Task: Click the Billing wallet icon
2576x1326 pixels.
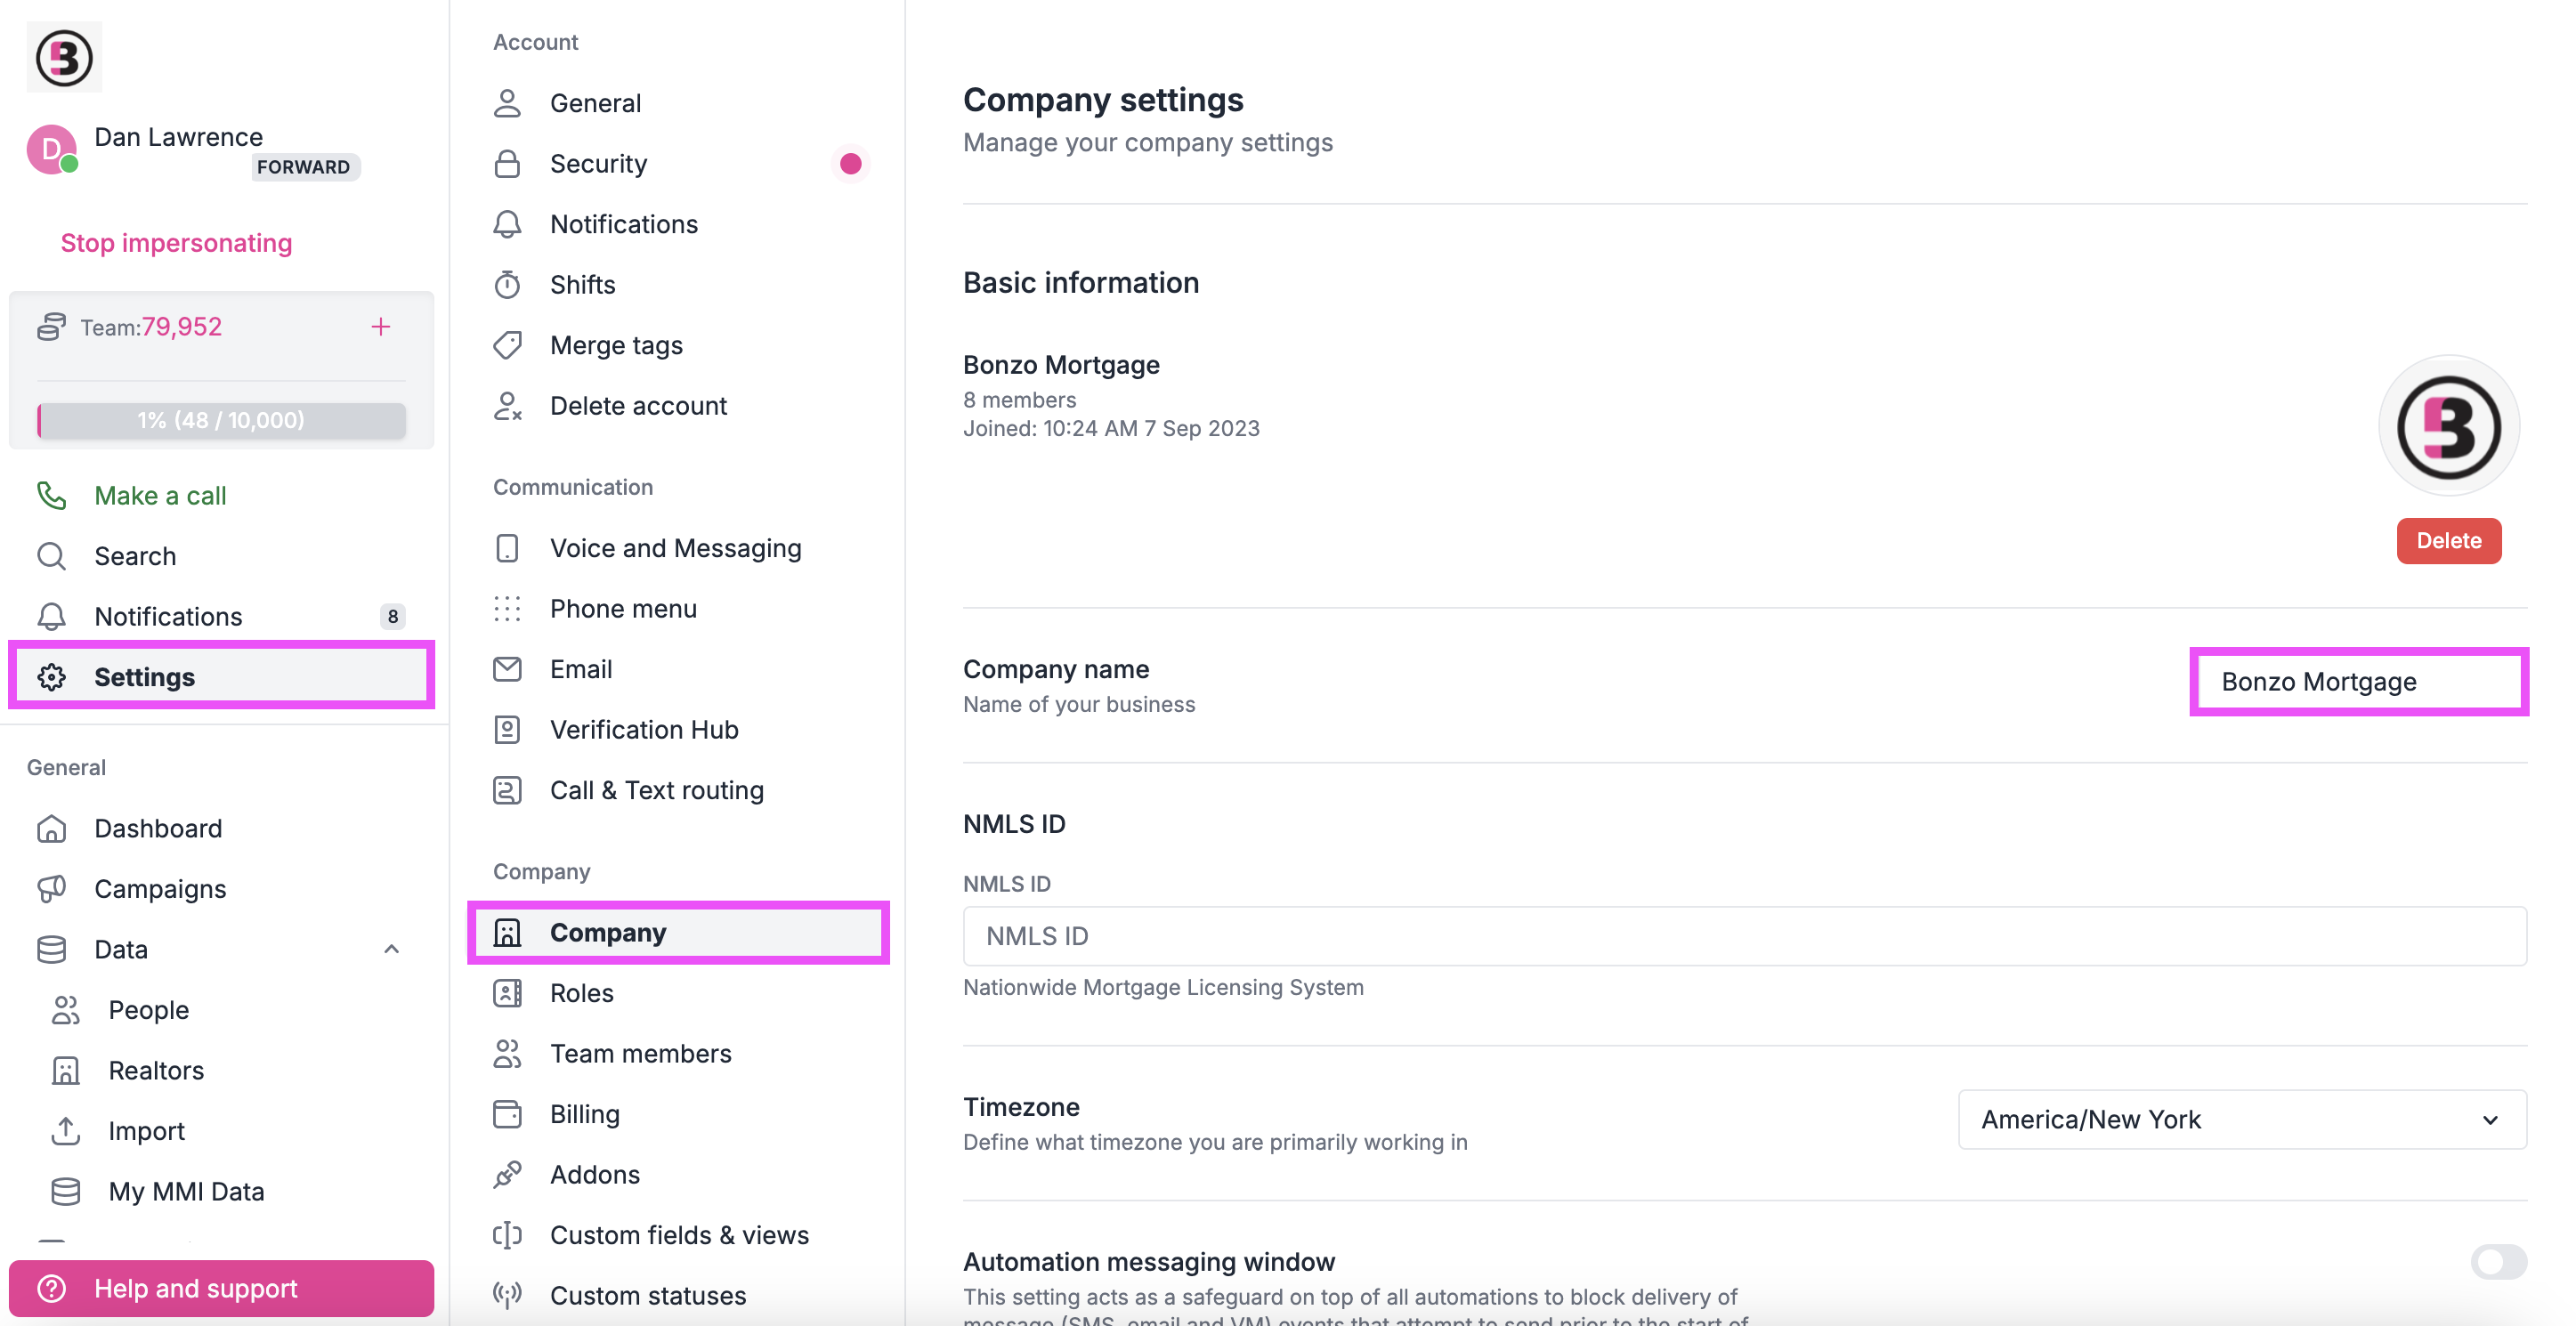Action: [507, 1114]
